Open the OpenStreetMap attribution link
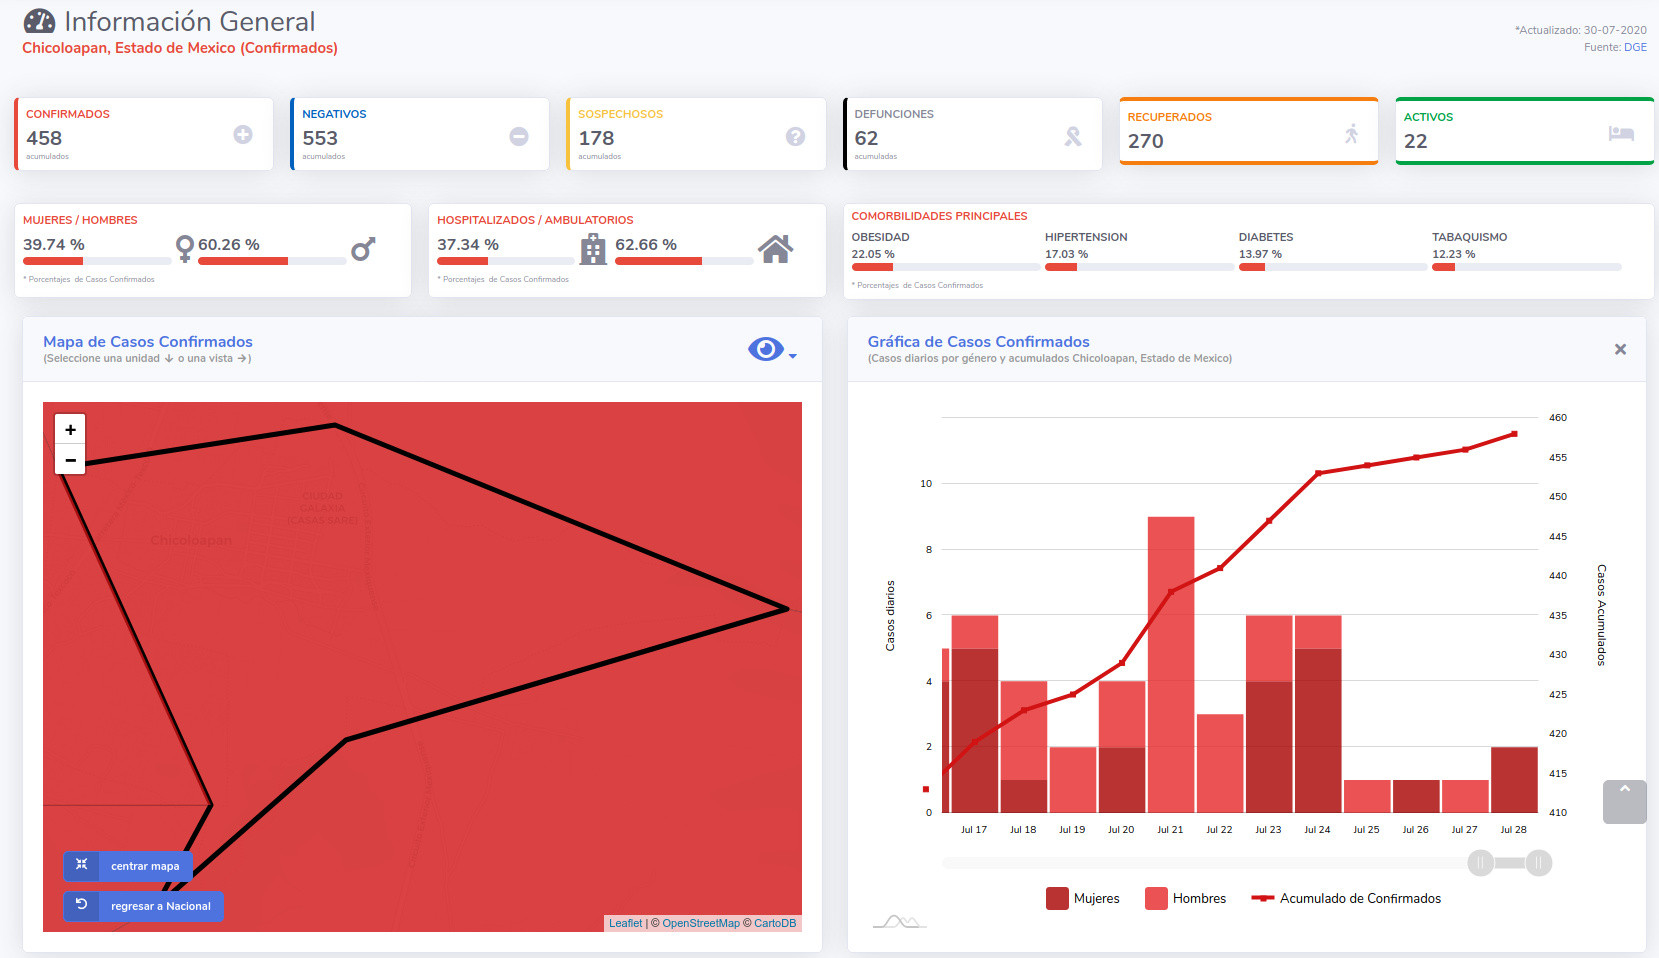Image resolution: width=1659 pixels, height=958 pixels. [701, 923]
